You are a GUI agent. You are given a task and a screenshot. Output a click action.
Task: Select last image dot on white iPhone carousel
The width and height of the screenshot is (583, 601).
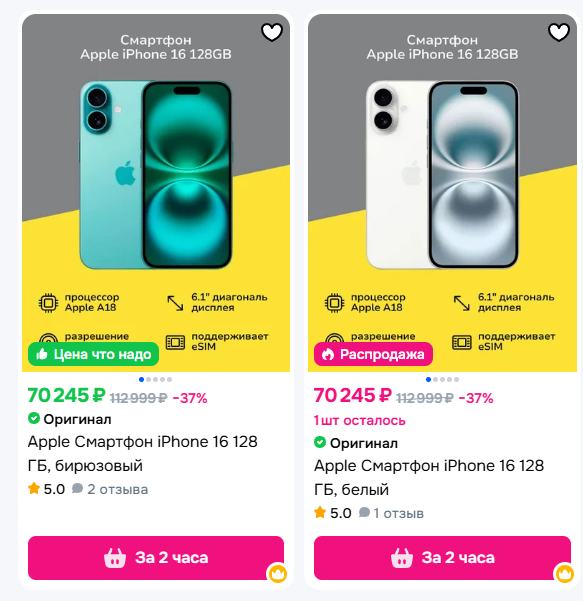[x=456, y=379]
